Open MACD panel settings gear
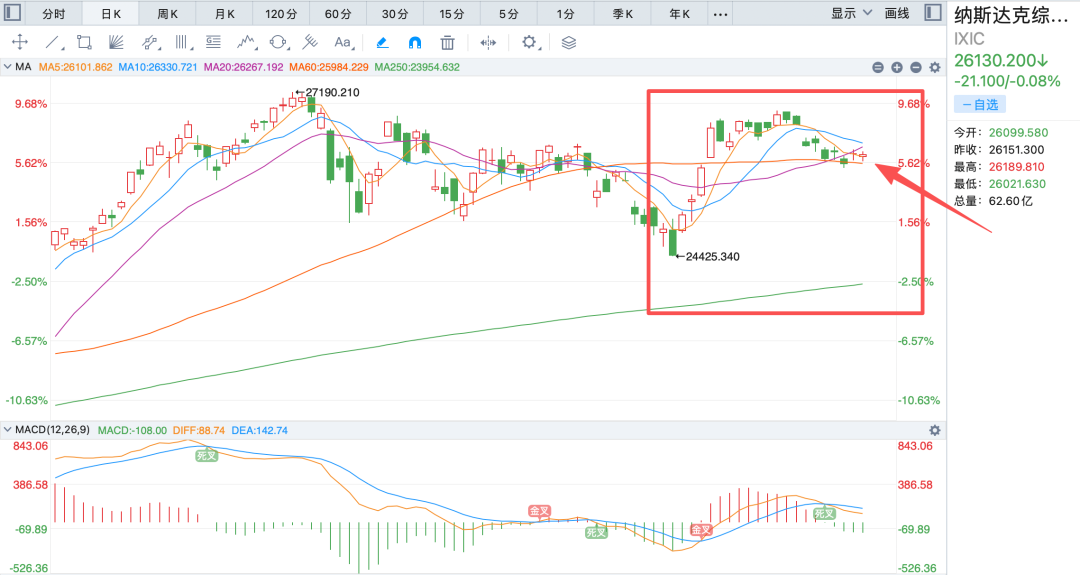1080x575 pixels. point(935,430)
